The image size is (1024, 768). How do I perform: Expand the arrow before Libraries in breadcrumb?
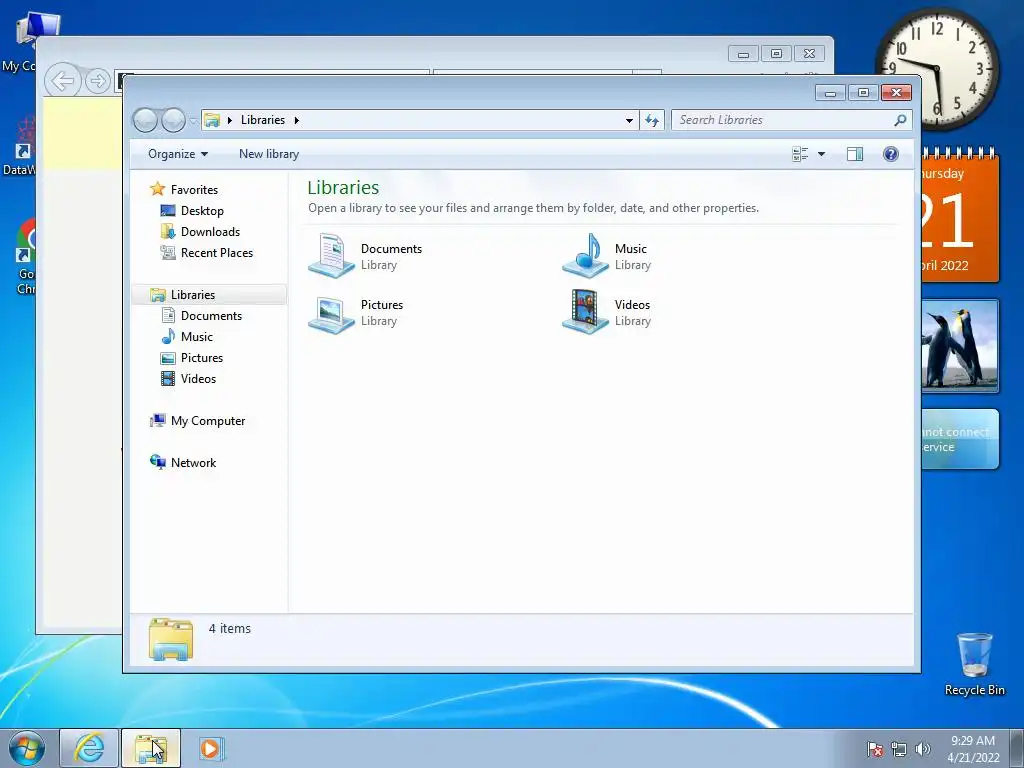tap(230, 120)
